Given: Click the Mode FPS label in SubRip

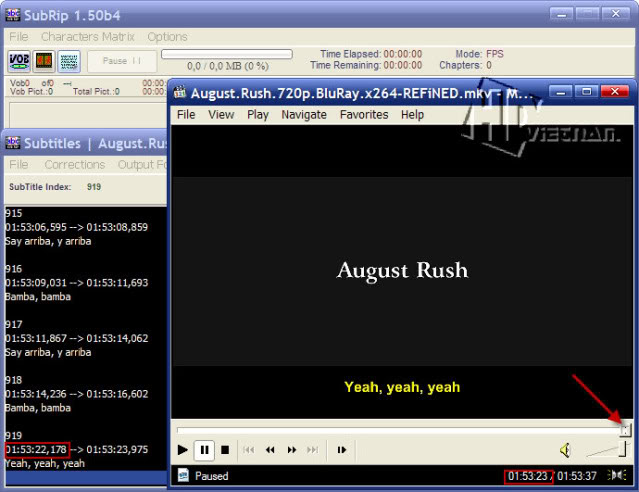Looking at the screenshot, I should [x=479, y=54].
